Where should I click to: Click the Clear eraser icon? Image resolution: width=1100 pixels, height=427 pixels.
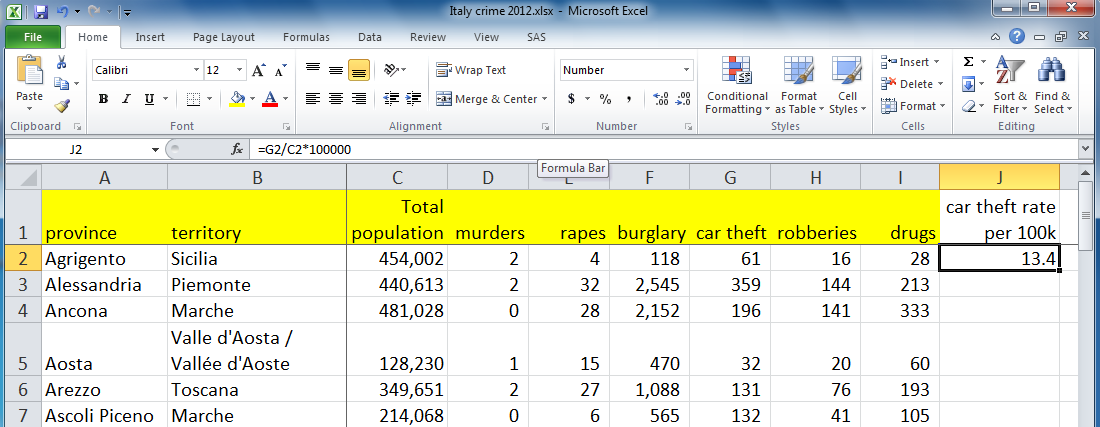pos(968,106)
